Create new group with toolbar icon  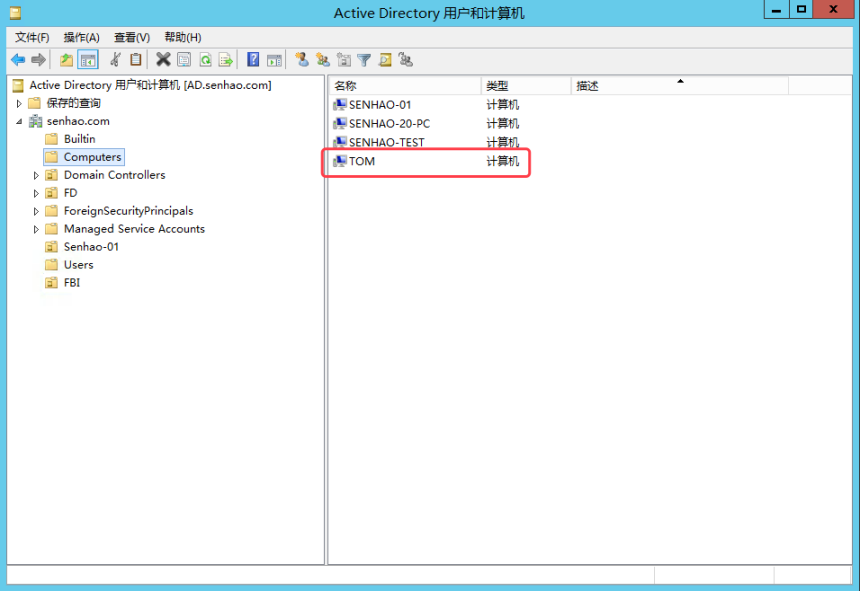click(x=323, y=60)
